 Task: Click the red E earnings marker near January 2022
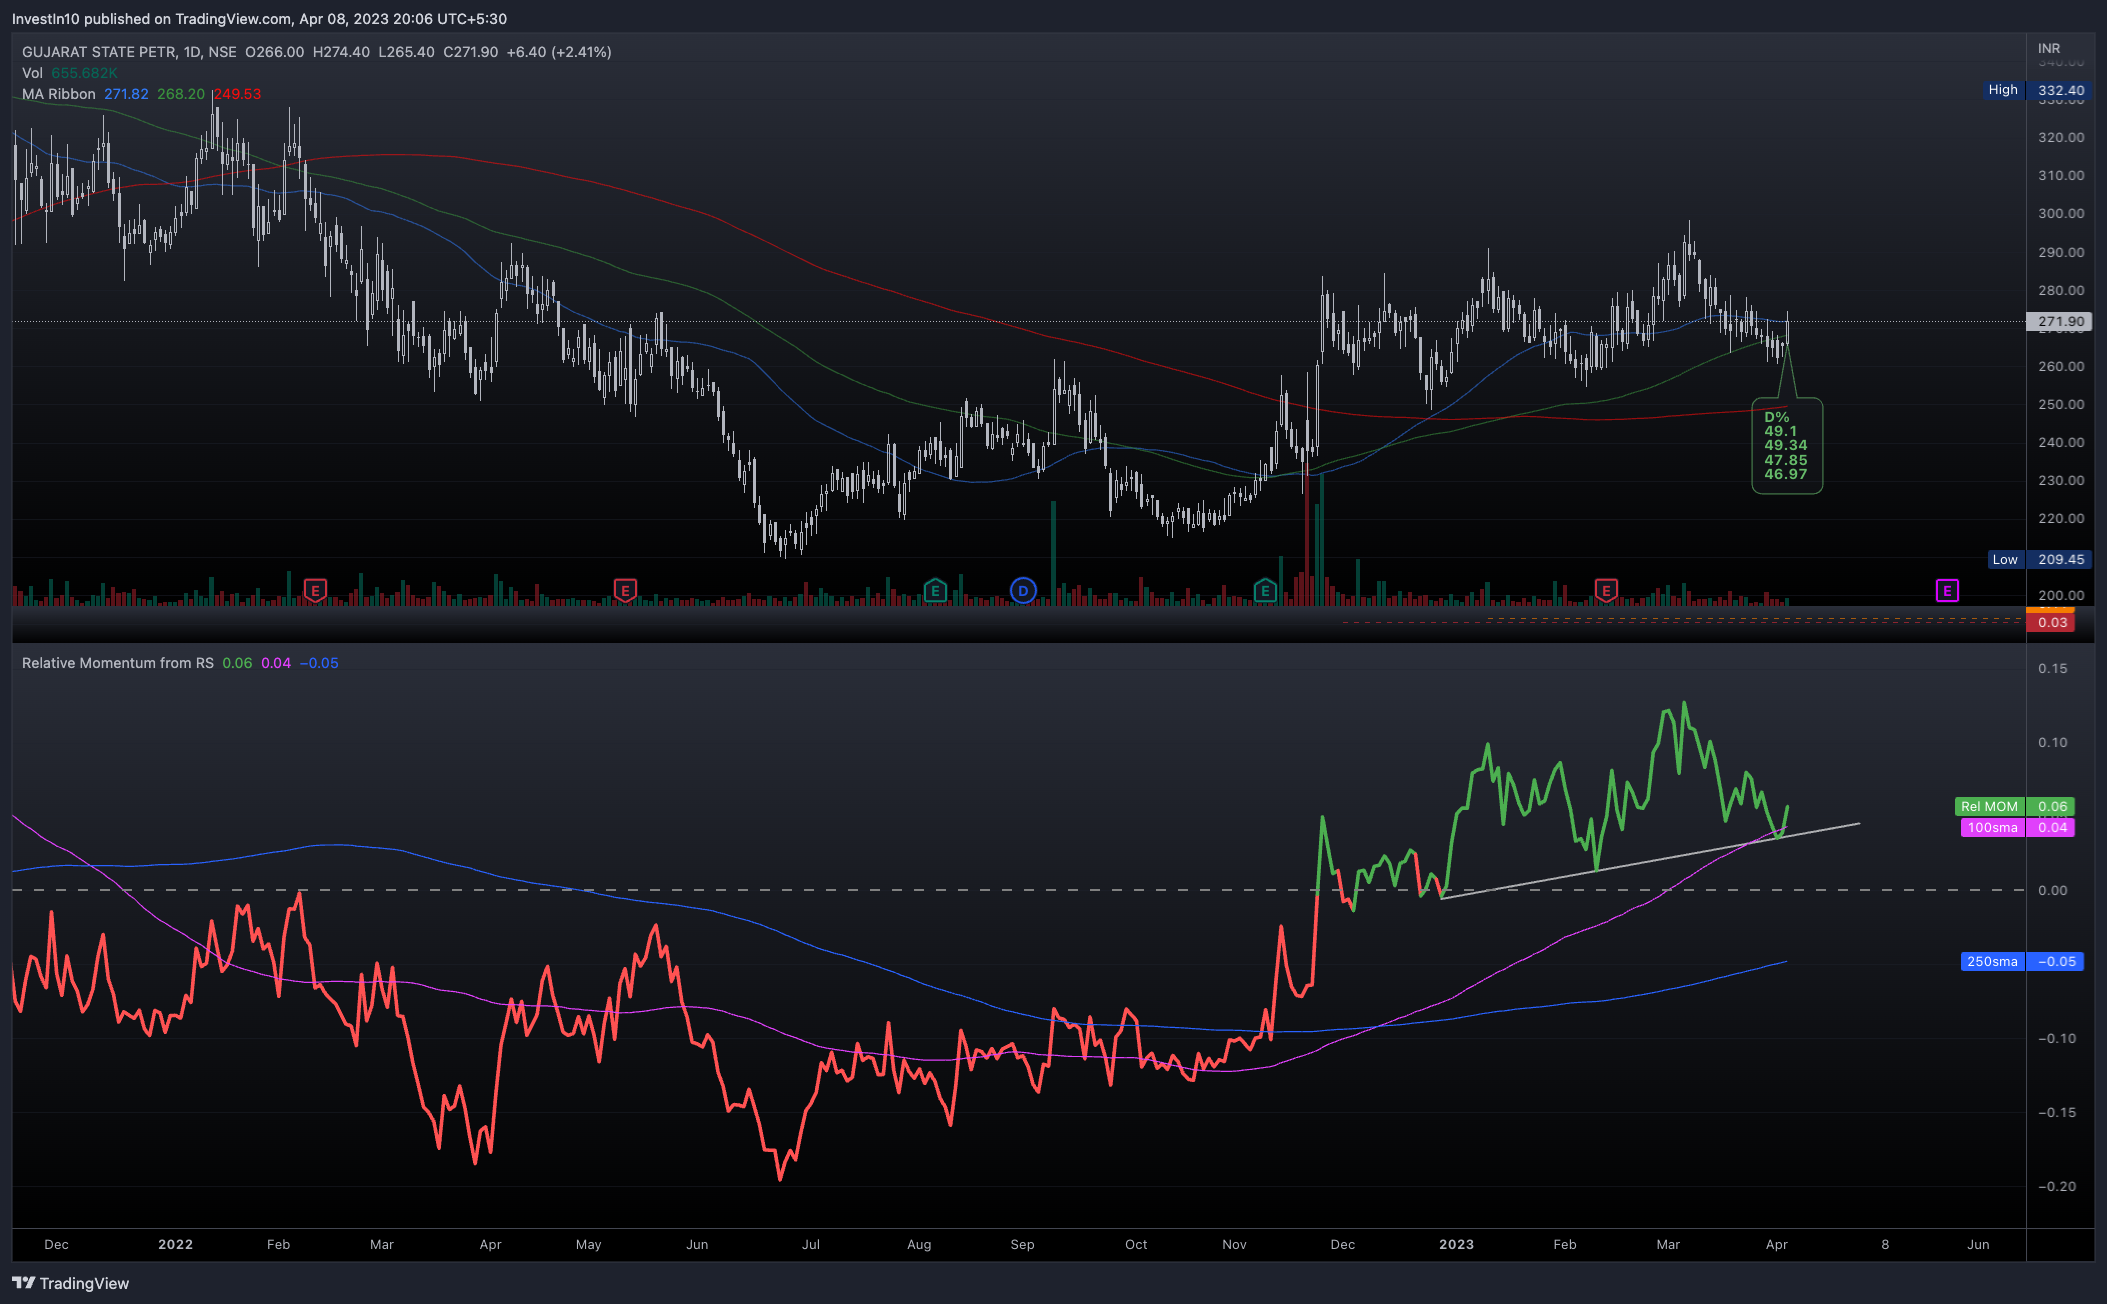click(315, 591)
